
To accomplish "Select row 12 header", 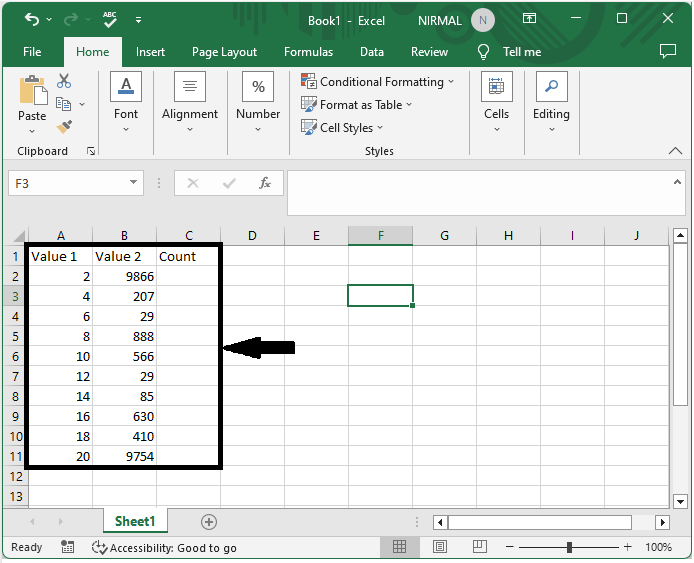I will coord(16,476).
